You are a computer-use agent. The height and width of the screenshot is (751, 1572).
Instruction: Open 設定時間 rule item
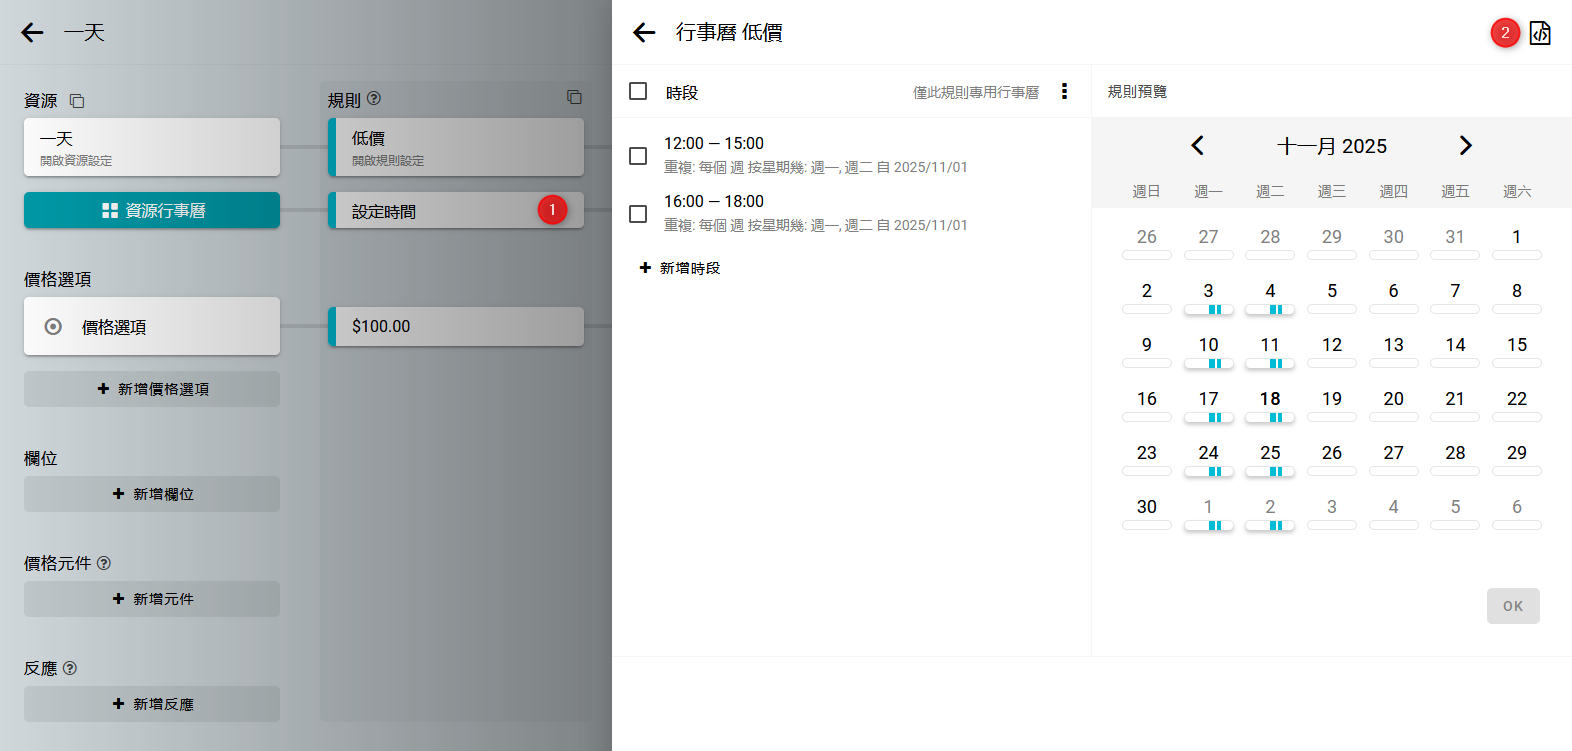[440, 211]
